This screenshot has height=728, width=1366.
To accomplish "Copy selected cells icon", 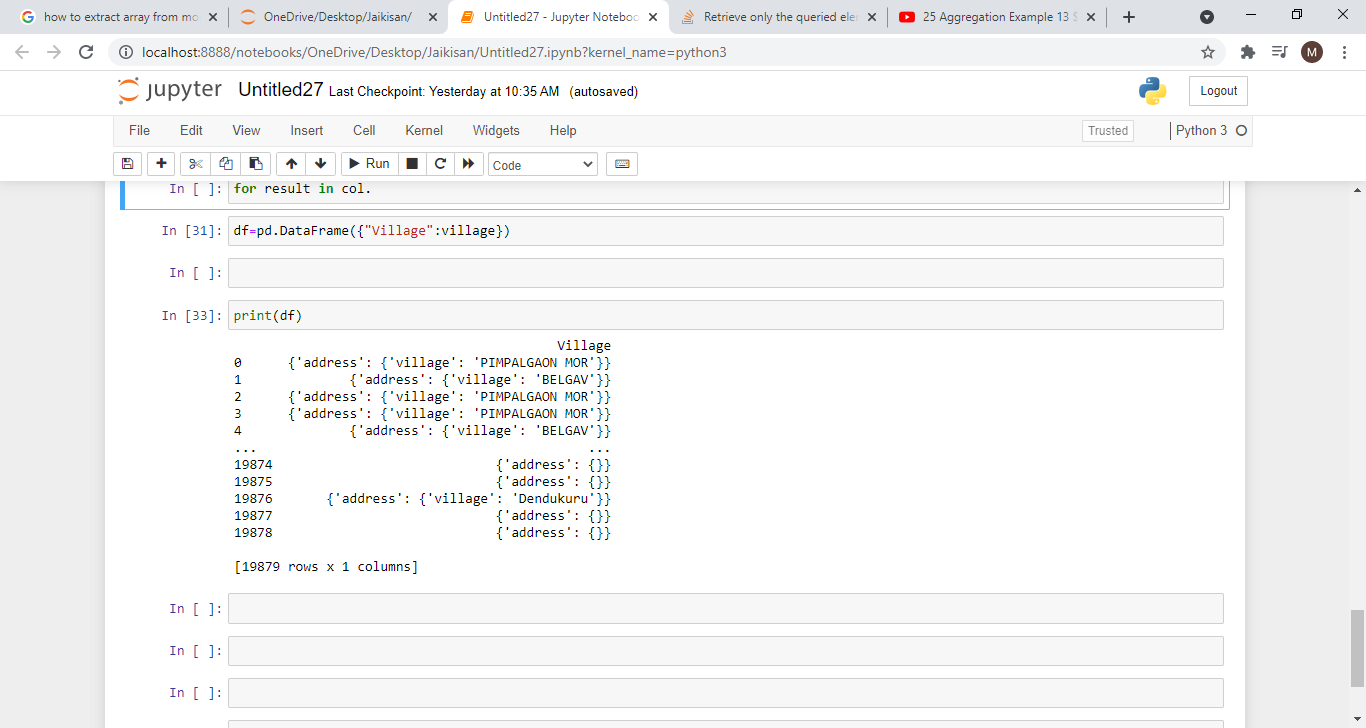I will point(226,164).
